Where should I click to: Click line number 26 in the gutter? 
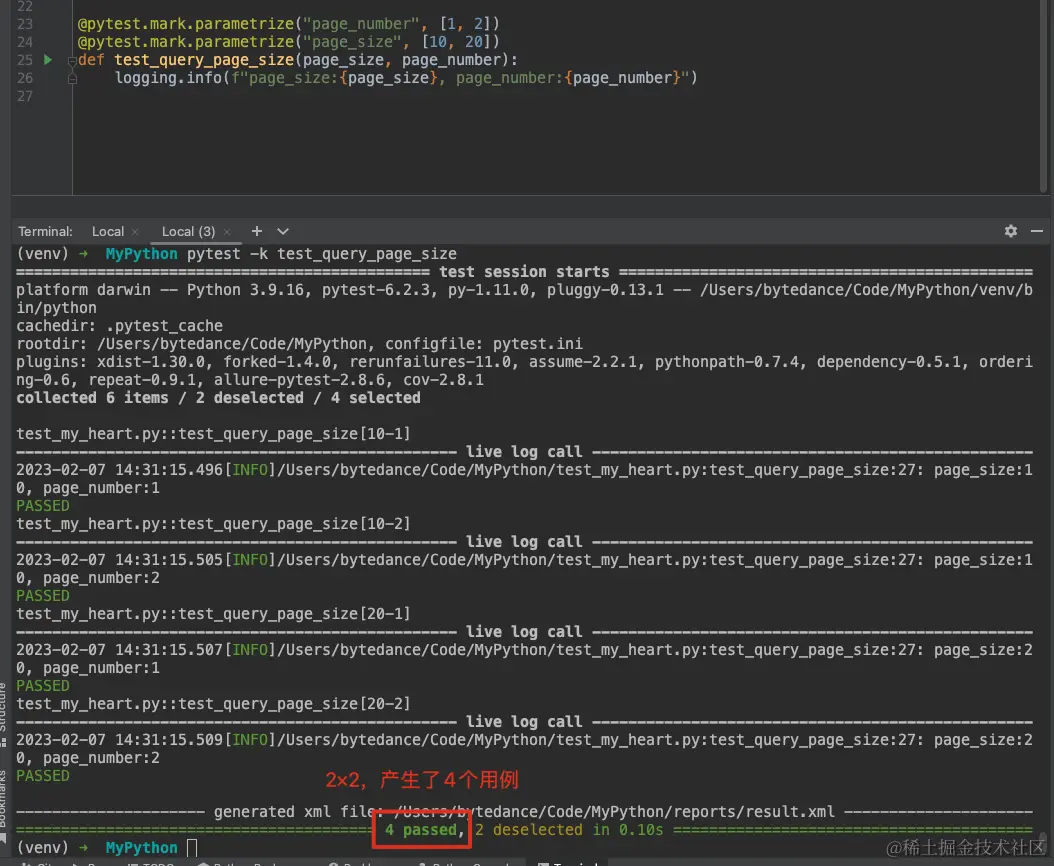point(25,78)
